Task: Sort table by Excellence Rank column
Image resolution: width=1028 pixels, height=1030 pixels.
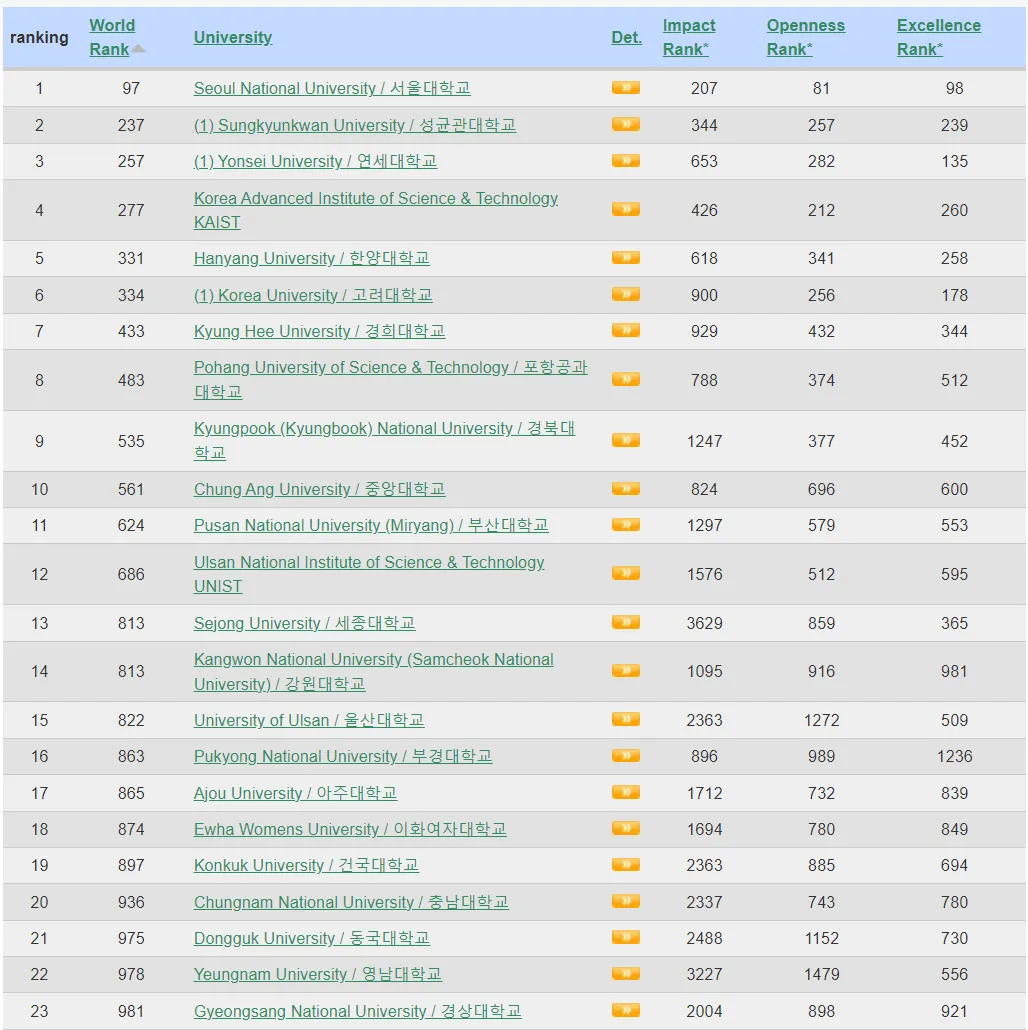Action: click(939, 37)
